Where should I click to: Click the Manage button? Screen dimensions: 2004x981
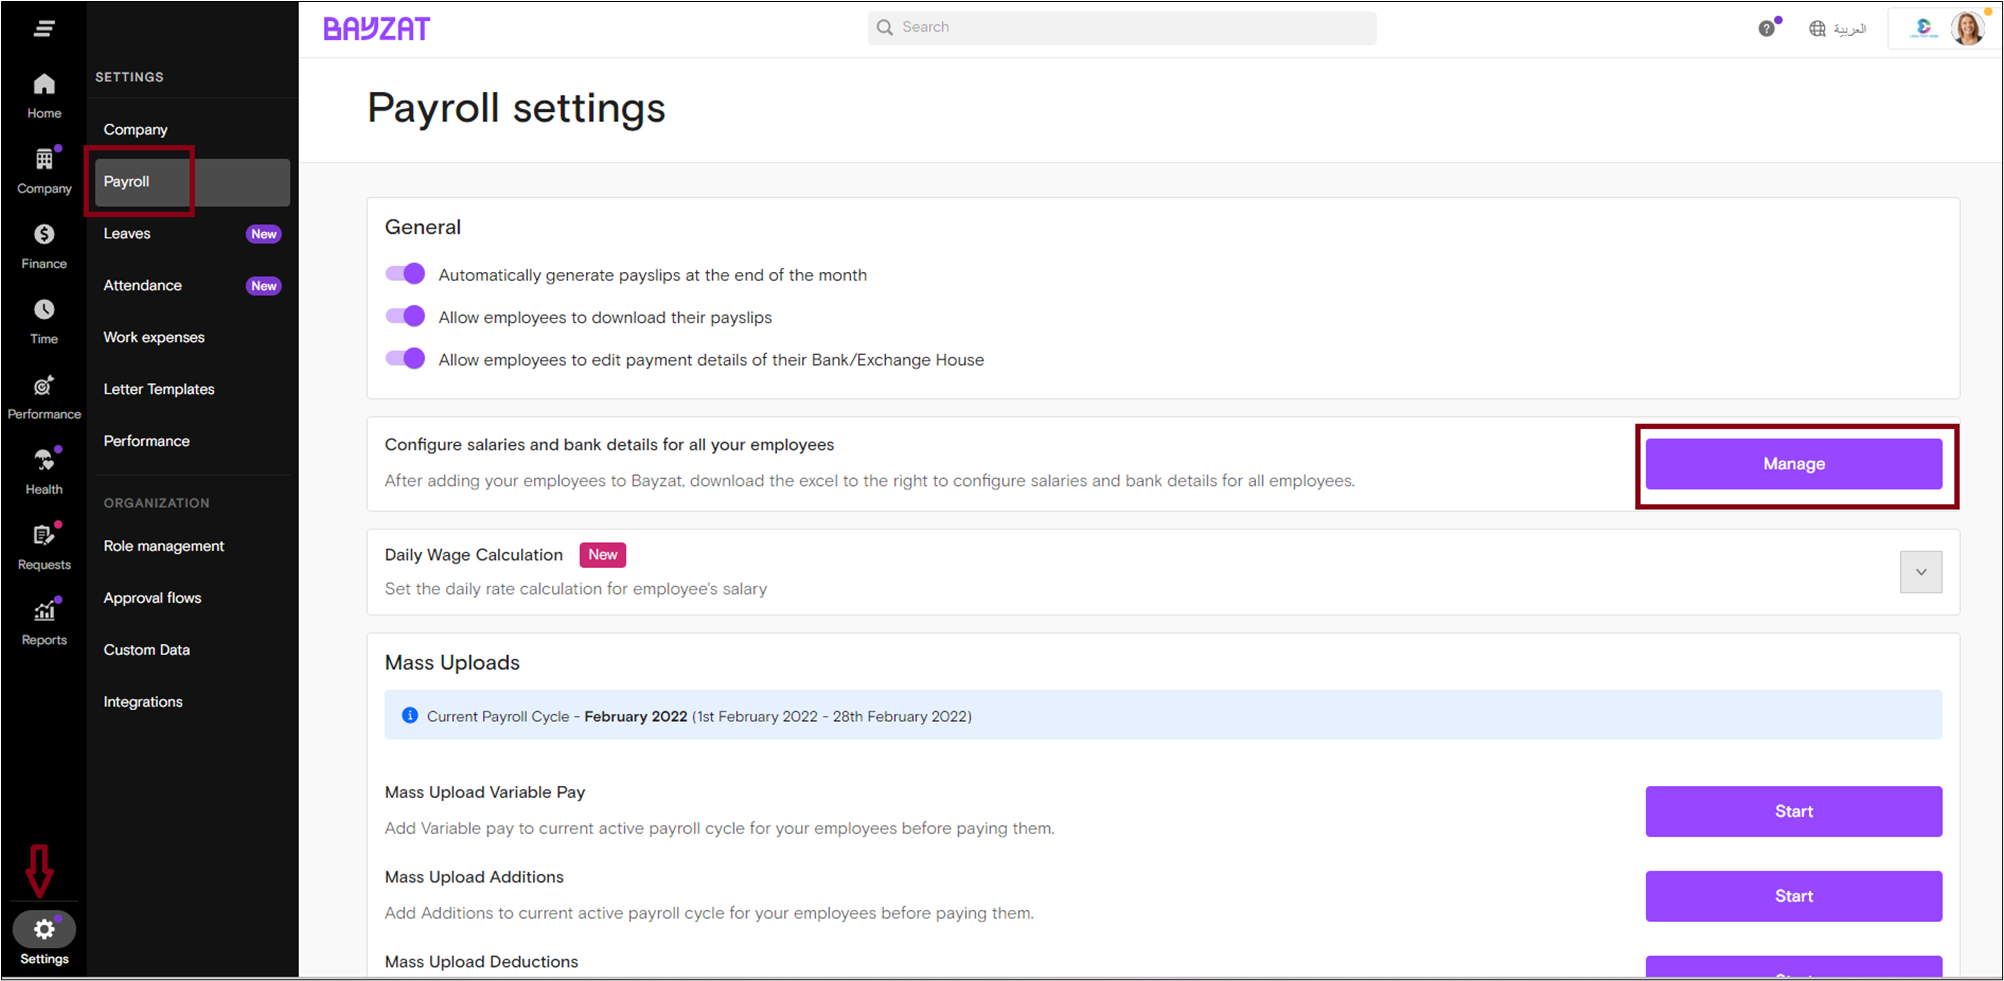coord(1793,463)
